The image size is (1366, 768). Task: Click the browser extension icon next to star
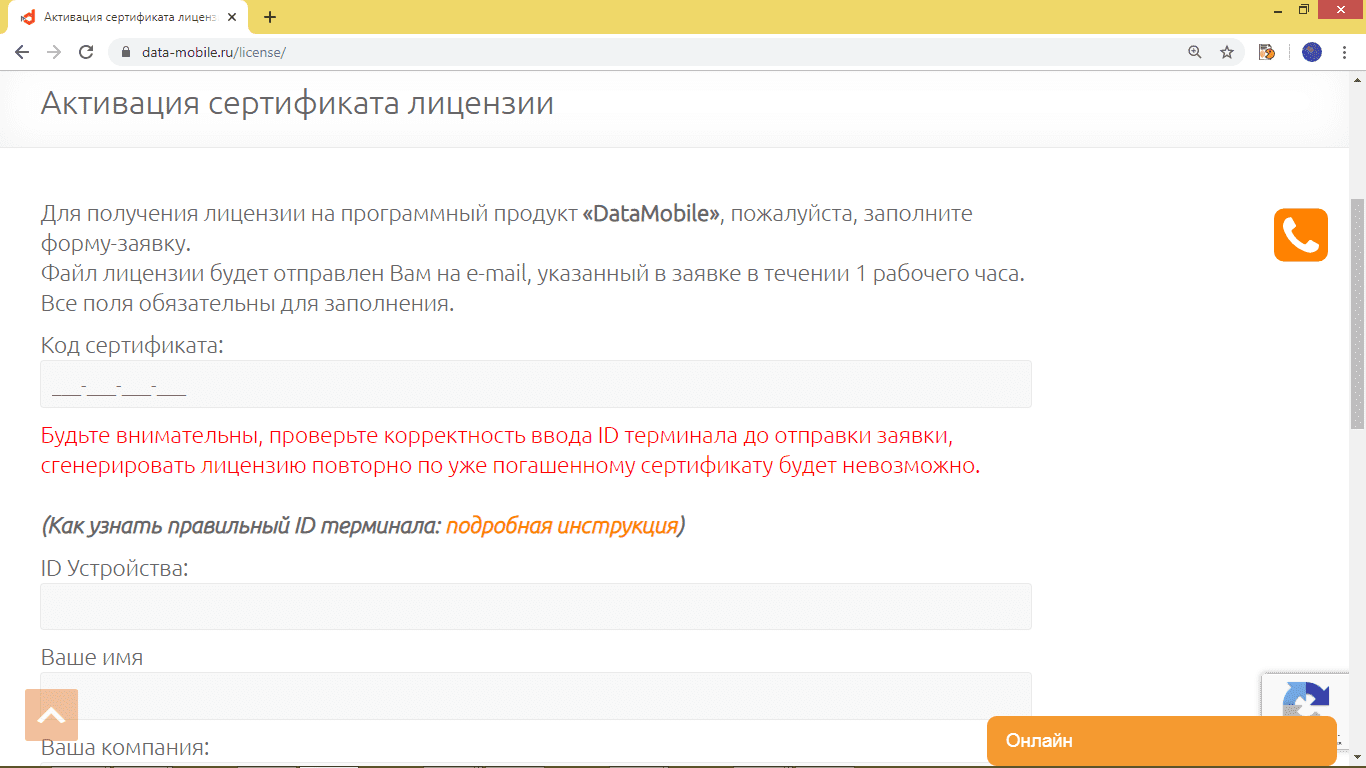(1267, 52)
